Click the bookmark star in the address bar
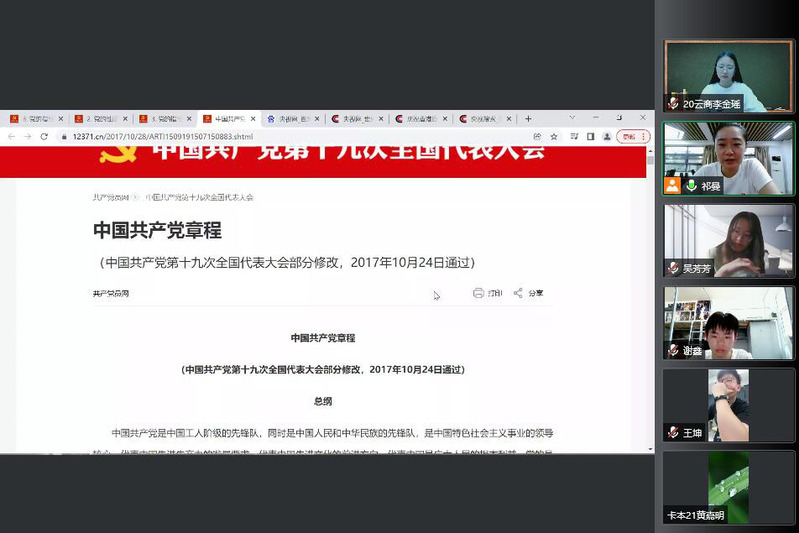 coord(554,136)
